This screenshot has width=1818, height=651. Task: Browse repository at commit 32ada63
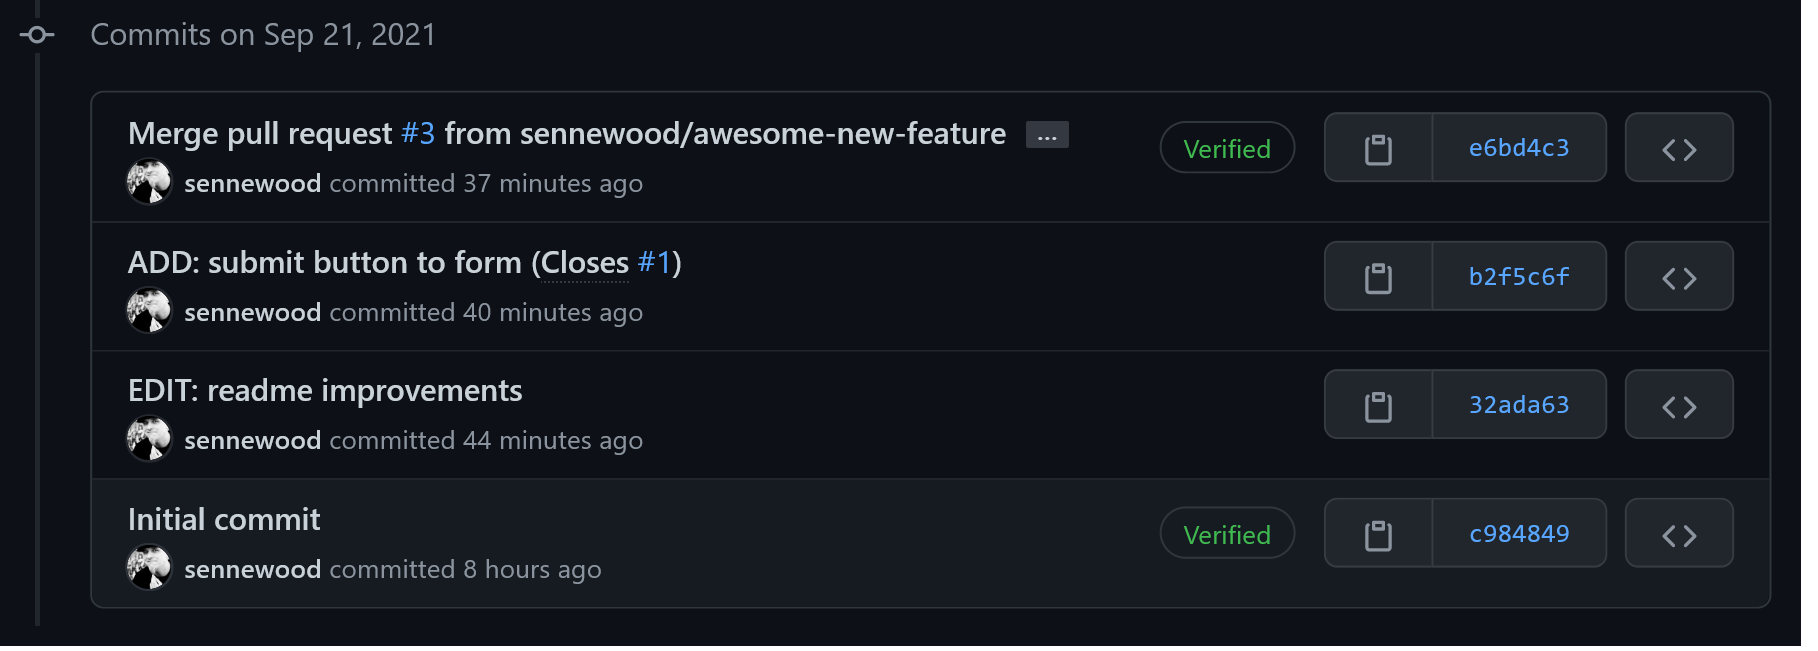1679,406
